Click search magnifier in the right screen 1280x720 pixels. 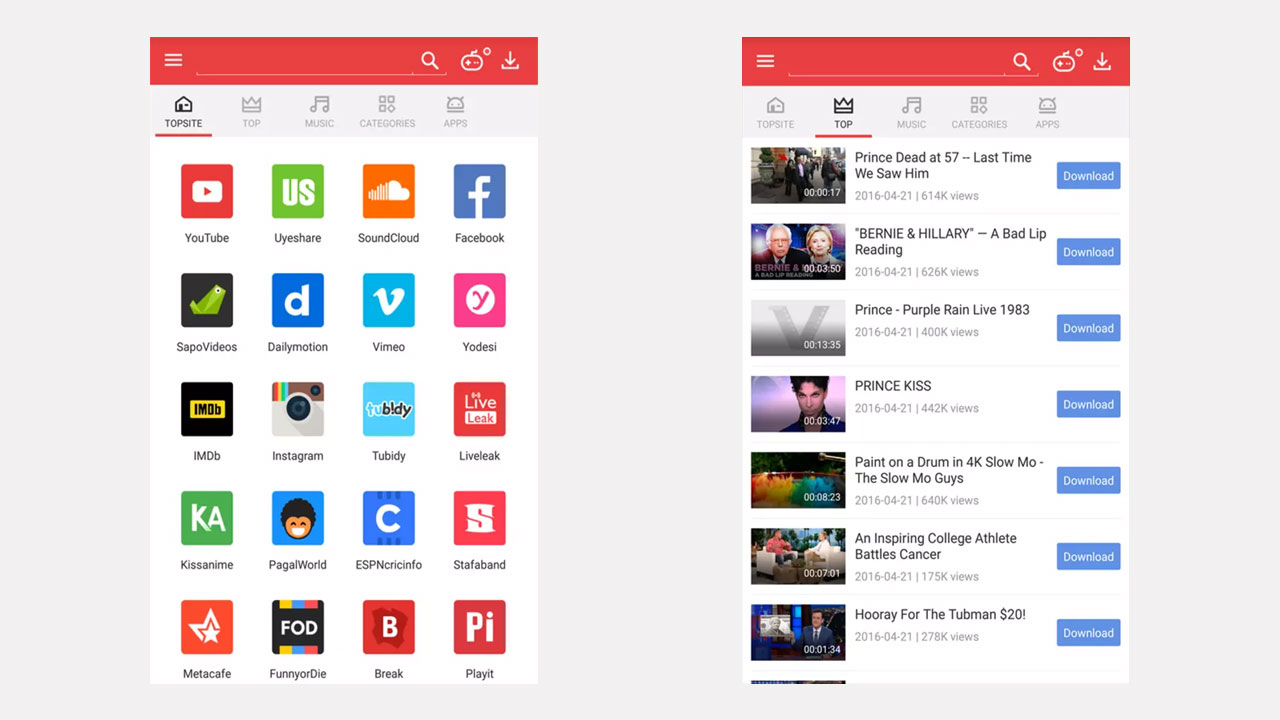point(1022,62)
